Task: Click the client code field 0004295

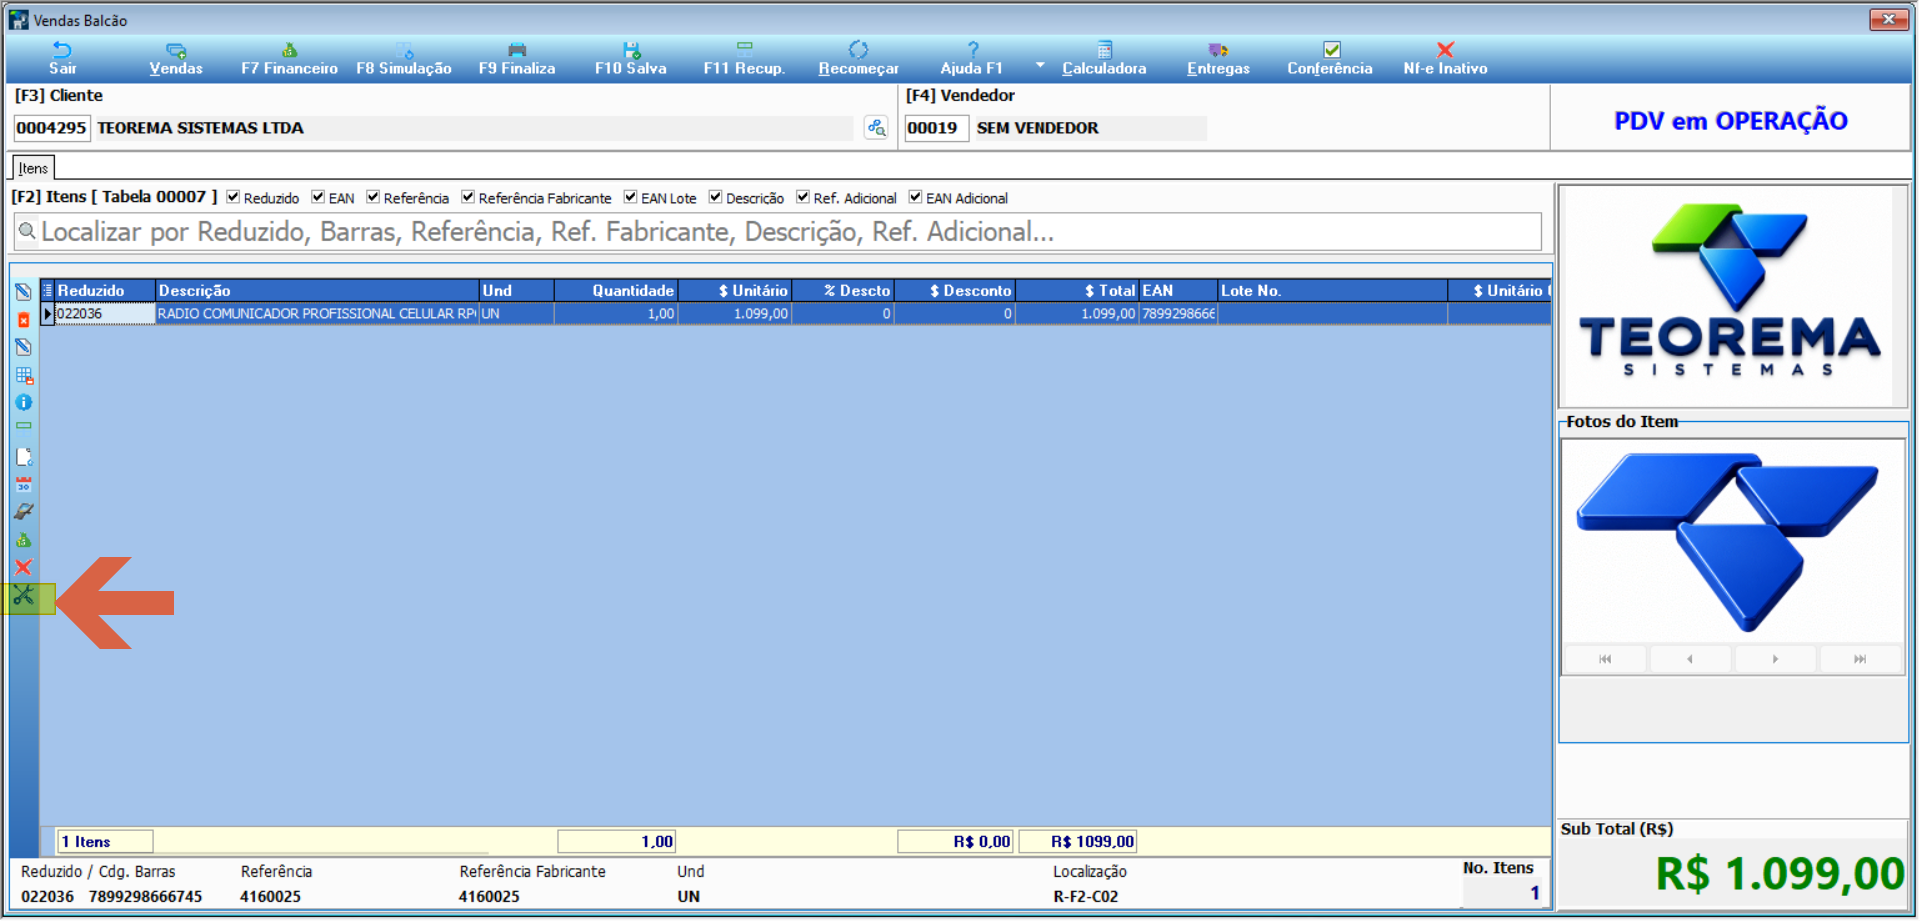Action: point(51,128)
